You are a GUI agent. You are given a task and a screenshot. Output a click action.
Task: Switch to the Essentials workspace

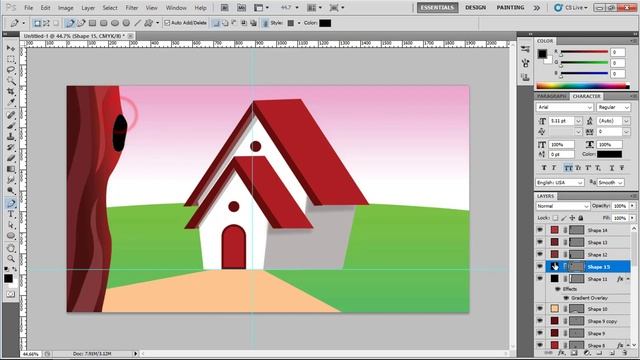(x=437, y=8)
